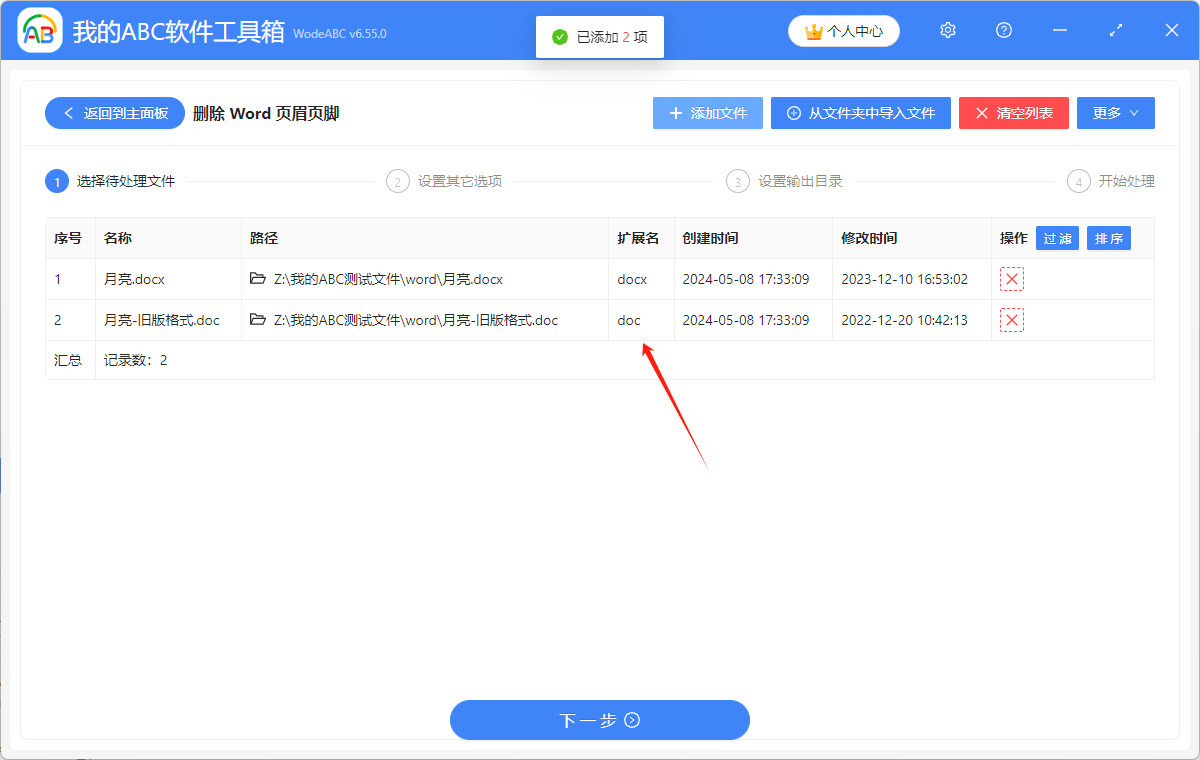Open the help question mark icon
The height and width of the screenshot is (760, 1200).
click(x=1003, y=30)
